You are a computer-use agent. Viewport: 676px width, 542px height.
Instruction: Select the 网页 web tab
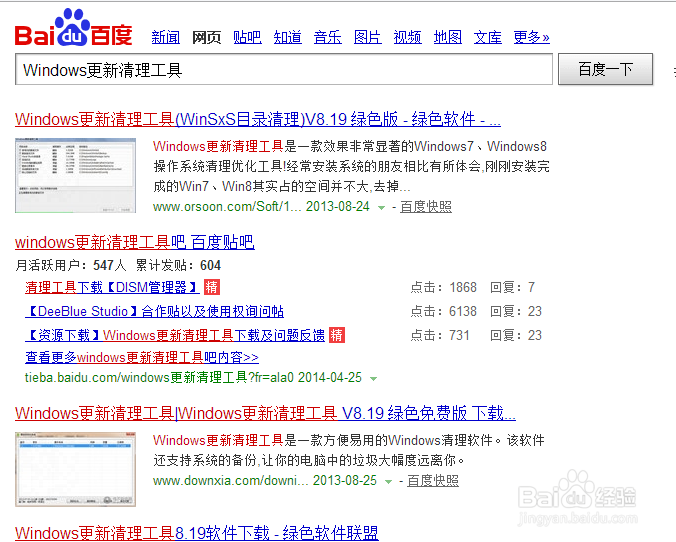click(207, 38)
